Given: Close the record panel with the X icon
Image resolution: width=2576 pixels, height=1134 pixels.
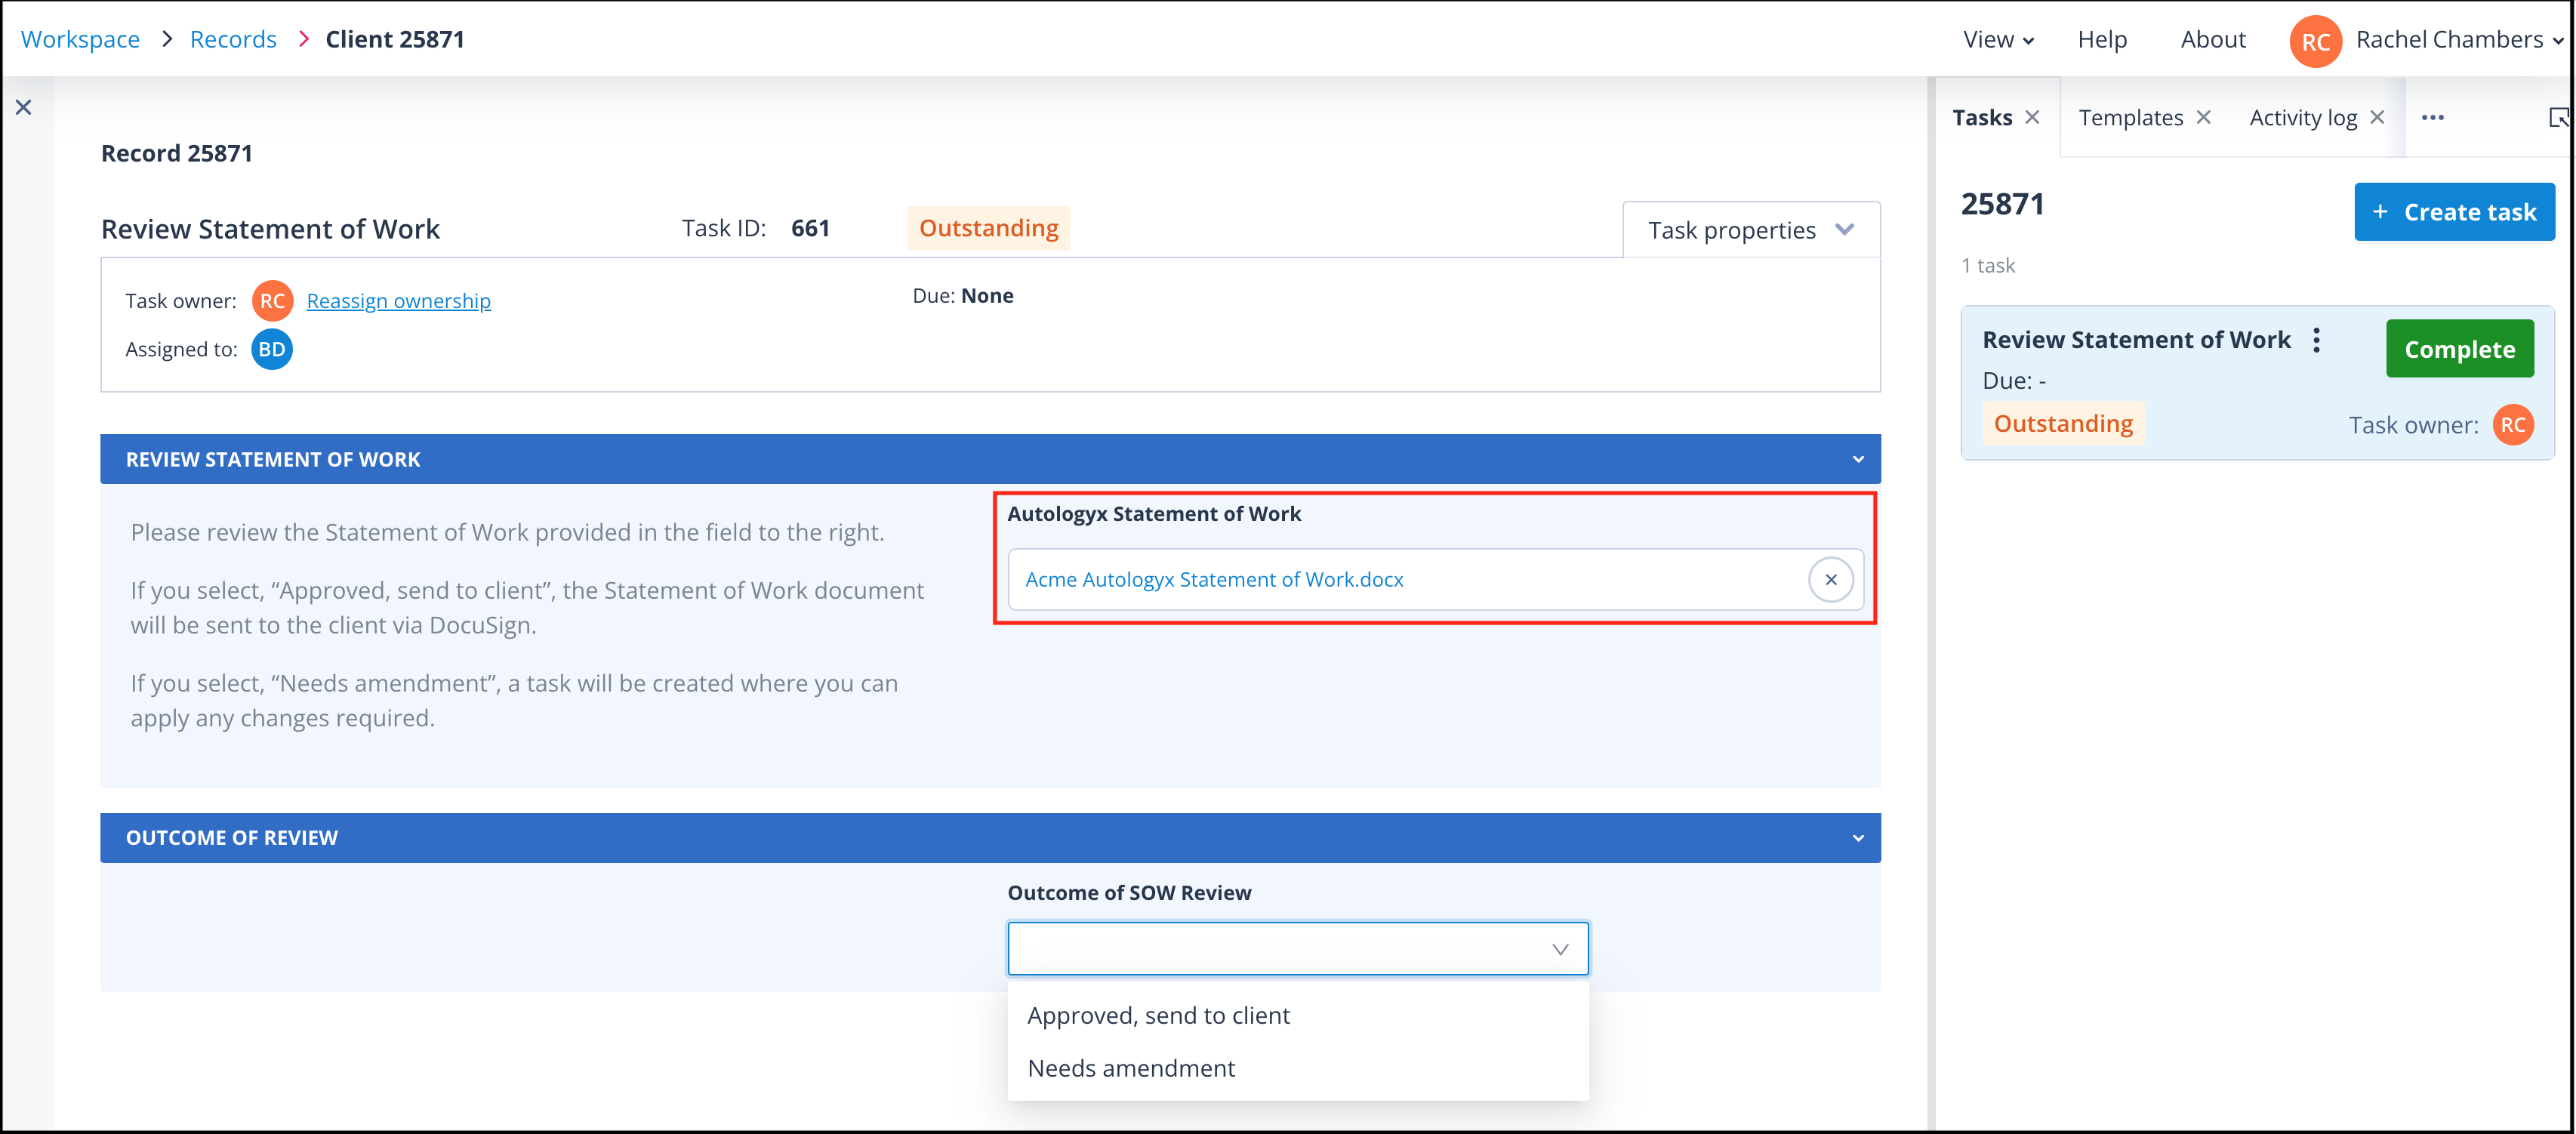Looking at the screenshot, I should [x=24, y=107].
